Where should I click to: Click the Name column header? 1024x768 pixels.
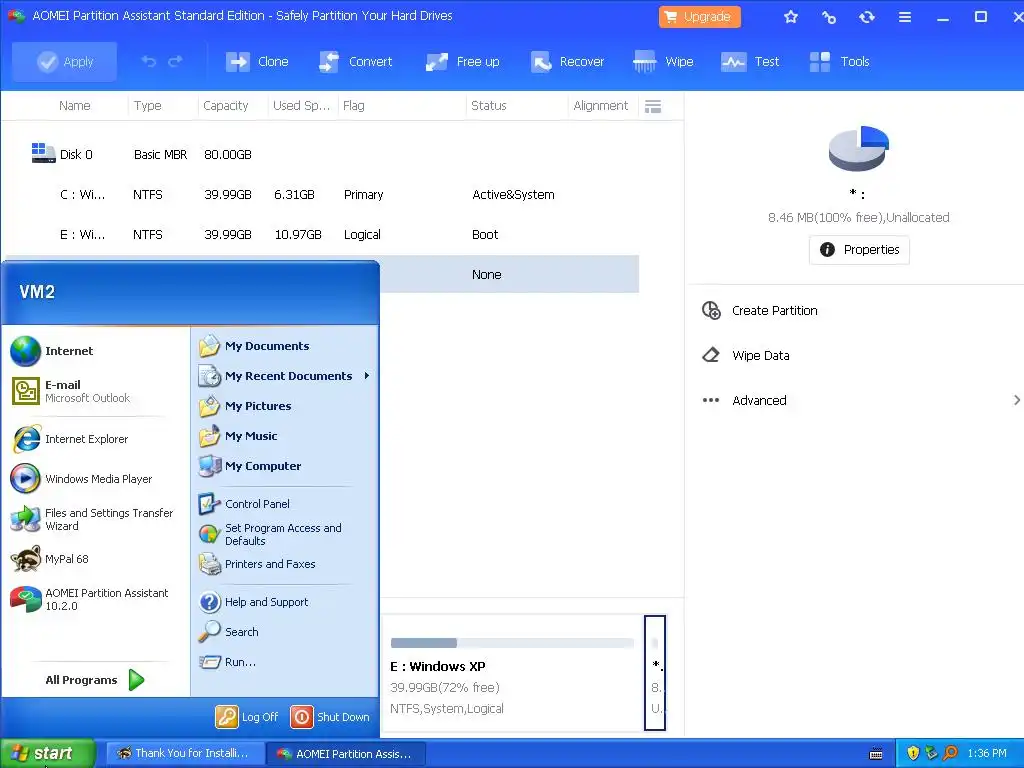click(74, 106)
